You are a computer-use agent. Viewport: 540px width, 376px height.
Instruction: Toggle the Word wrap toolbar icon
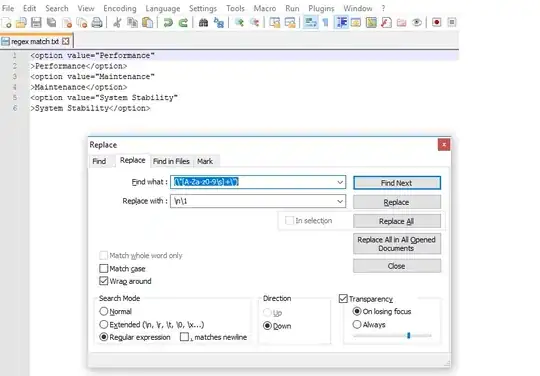[311, 23]
